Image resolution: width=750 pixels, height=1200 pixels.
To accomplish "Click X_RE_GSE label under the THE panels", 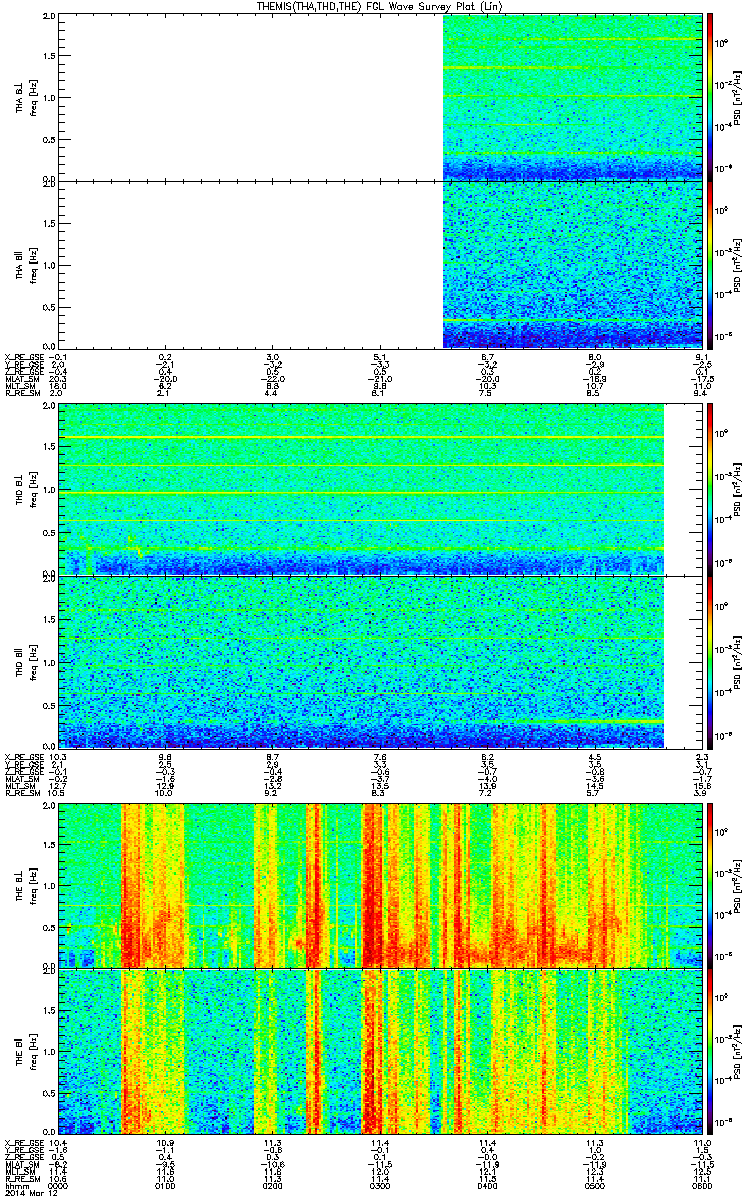I will click(x=23, y=1142).
